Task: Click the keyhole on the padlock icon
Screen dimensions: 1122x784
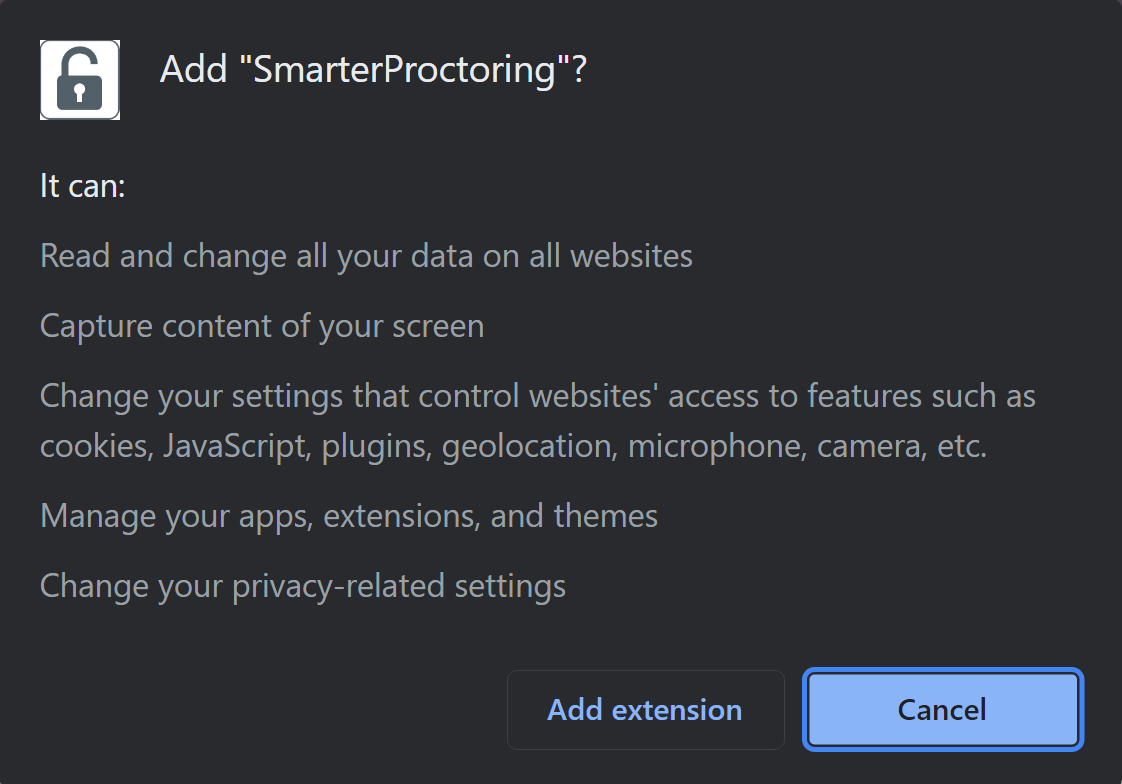Action: 79,90
